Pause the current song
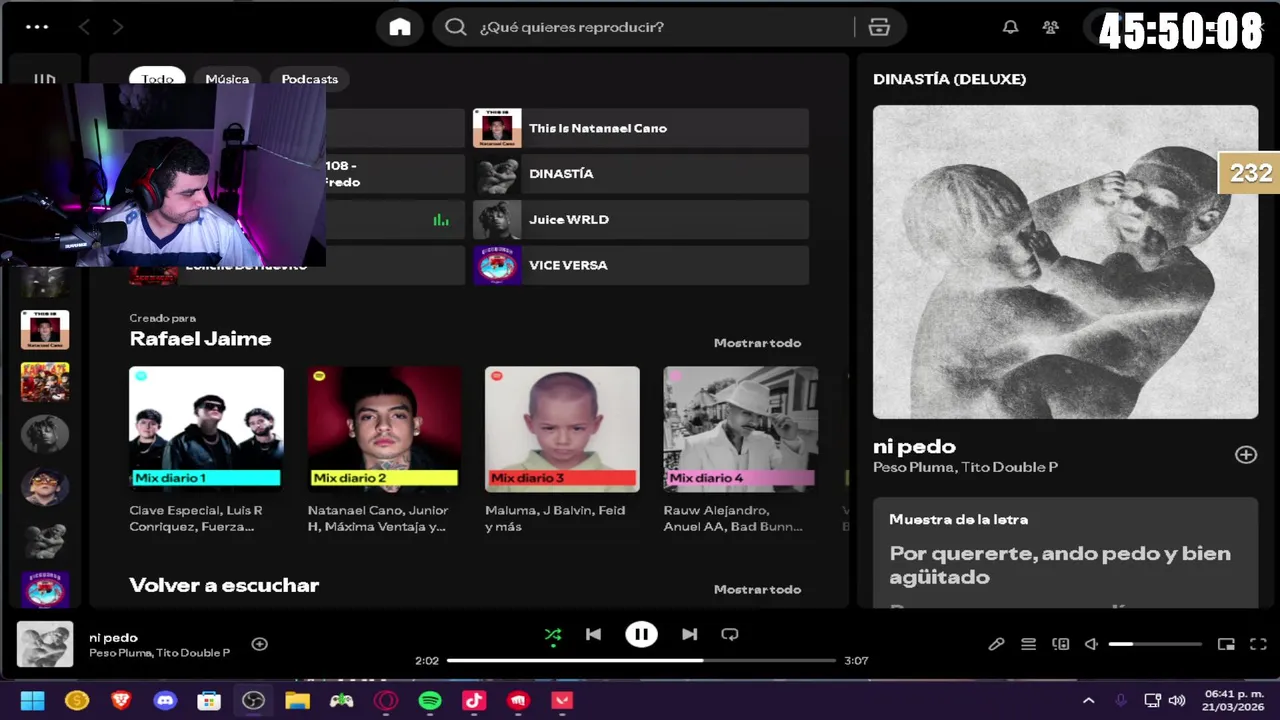Image resolution: width=1280 pixels, height=720 pixels. point(641,634)
